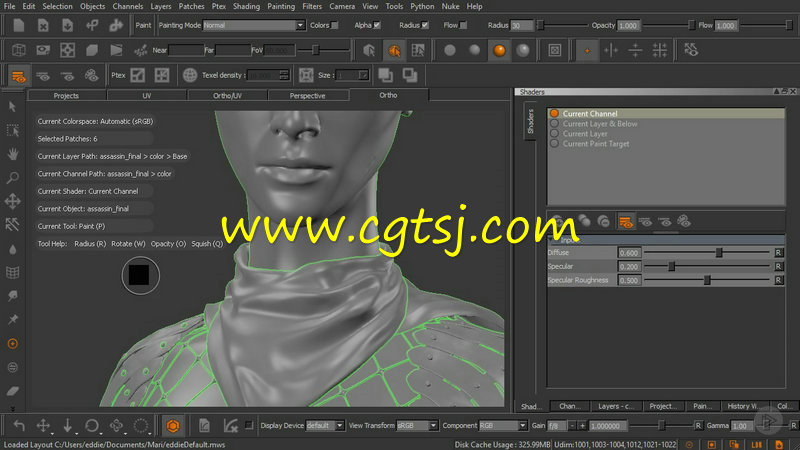Click the Specular value field

629,266
